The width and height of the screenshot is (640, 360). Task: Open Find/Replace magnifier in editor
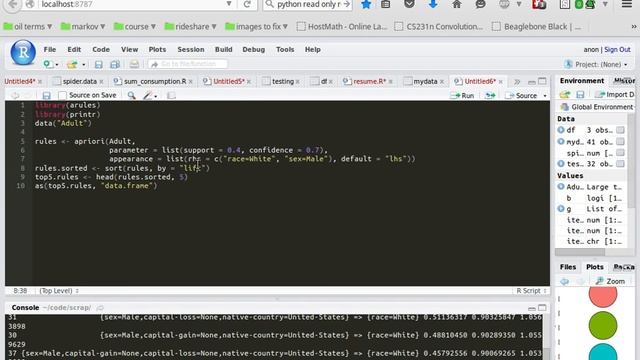tap(131, 96)
